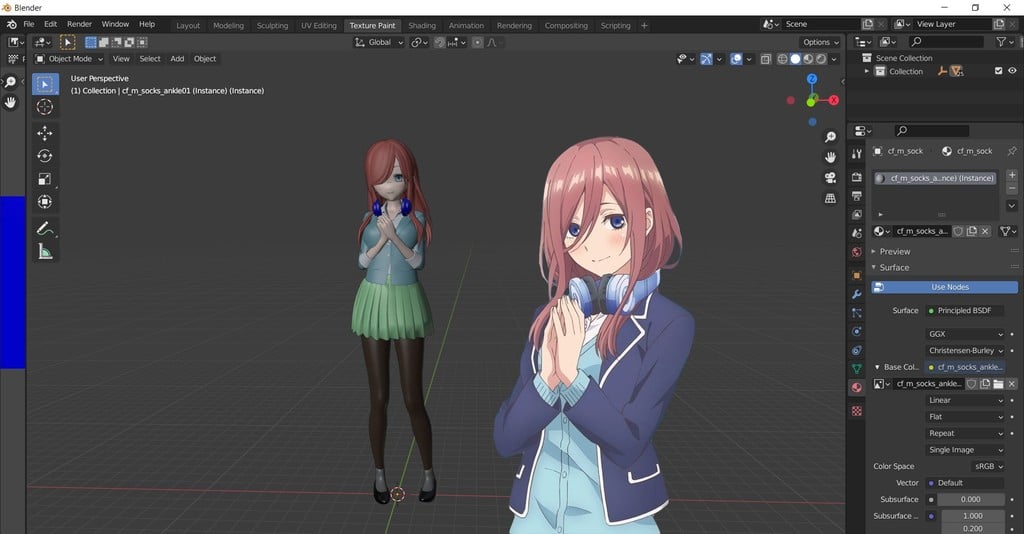
Task: Toggle viewport overlays display
Action: [736, 59]
